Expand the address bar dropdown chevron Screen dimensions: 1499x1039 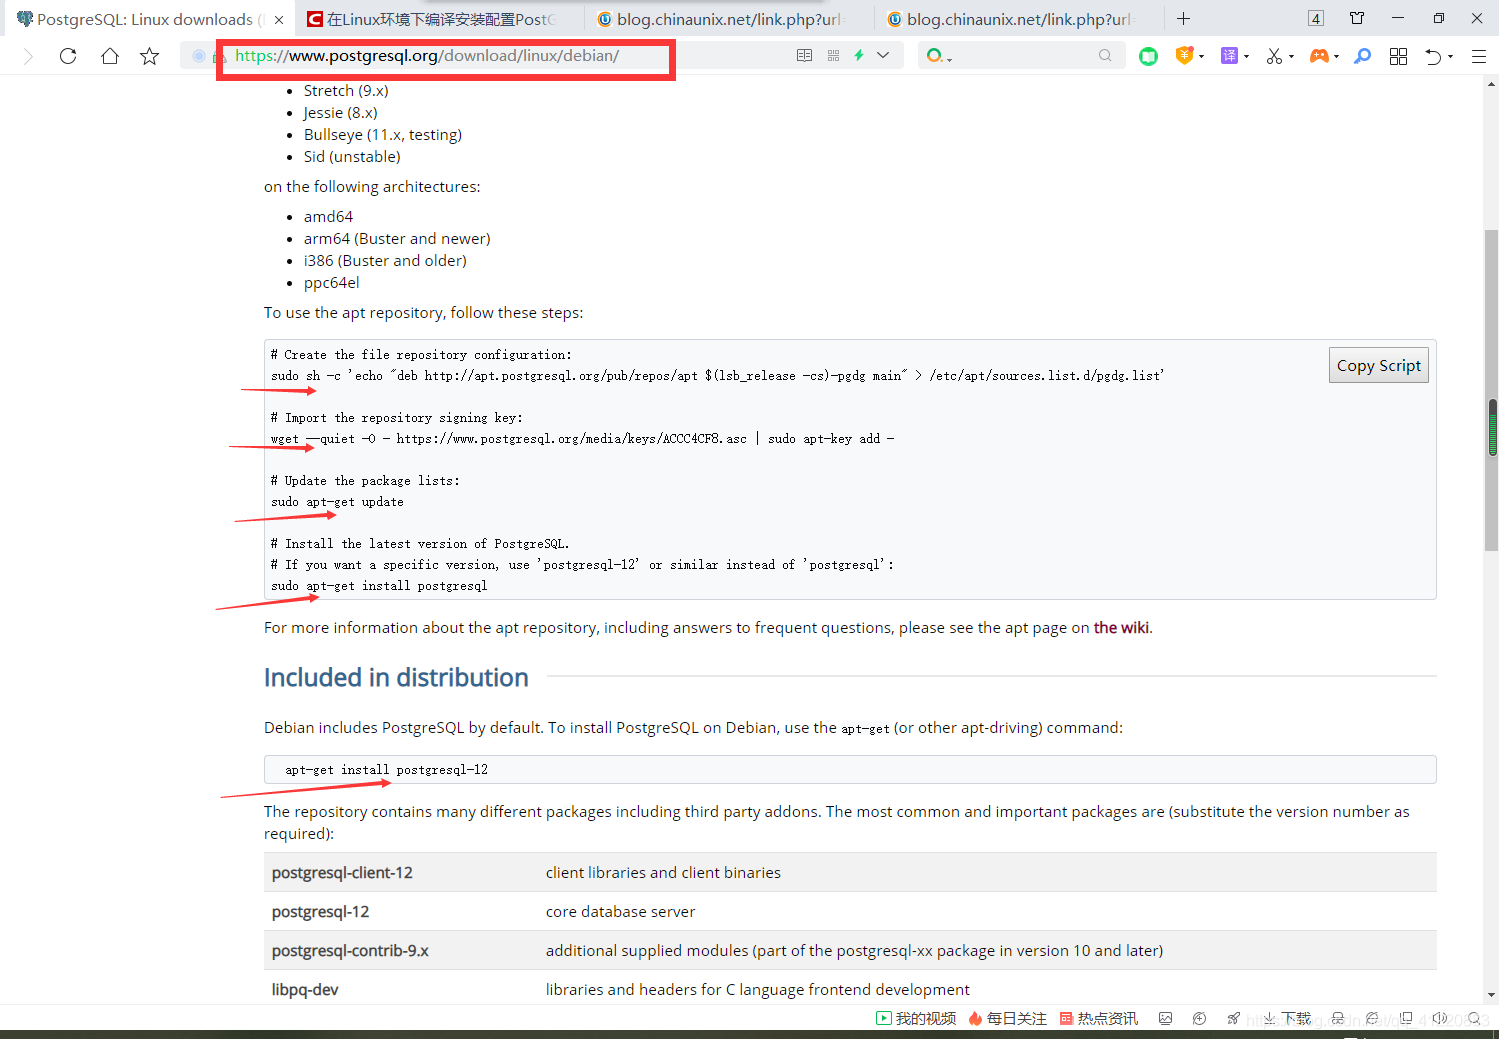click(883, 56)
